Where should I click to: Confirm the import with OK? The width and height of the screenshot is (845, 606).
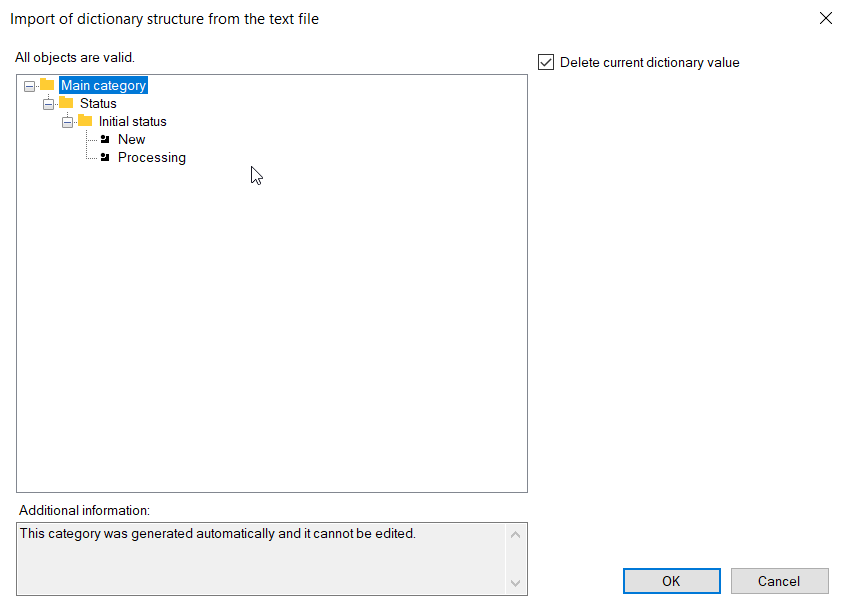671,581
